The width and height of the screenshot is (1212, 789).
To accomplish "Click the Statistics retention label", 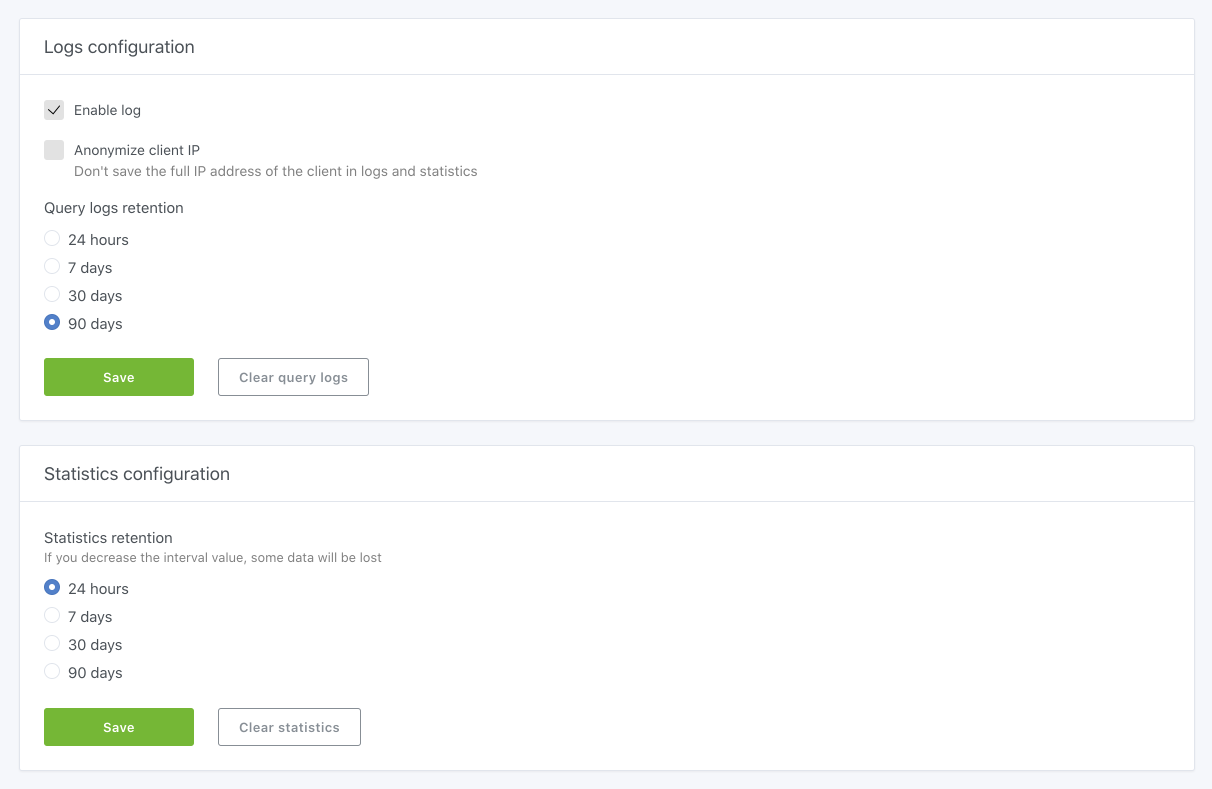I will pyautogui.click(x=108, y=538).
